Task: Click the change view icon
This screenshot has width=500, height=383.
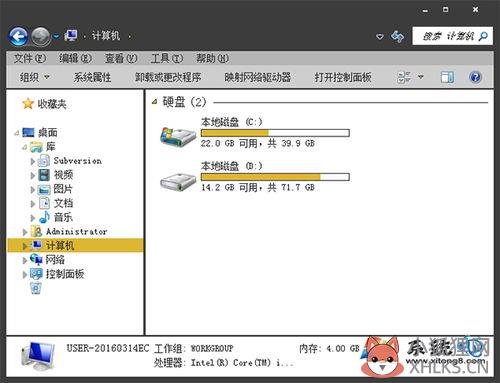Action: tap(404, 77)
